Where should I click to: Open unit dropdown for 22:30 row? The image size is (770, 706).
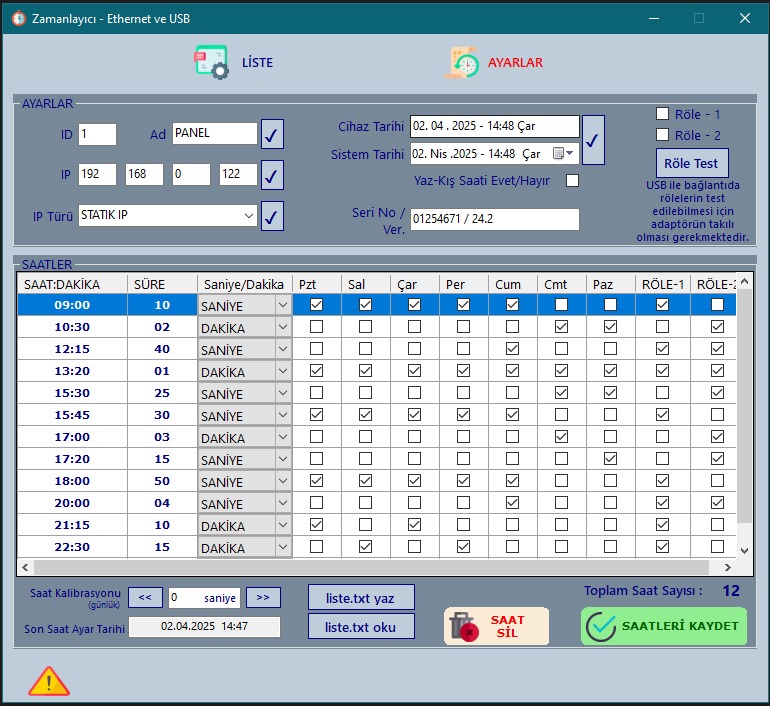(283, 547)
